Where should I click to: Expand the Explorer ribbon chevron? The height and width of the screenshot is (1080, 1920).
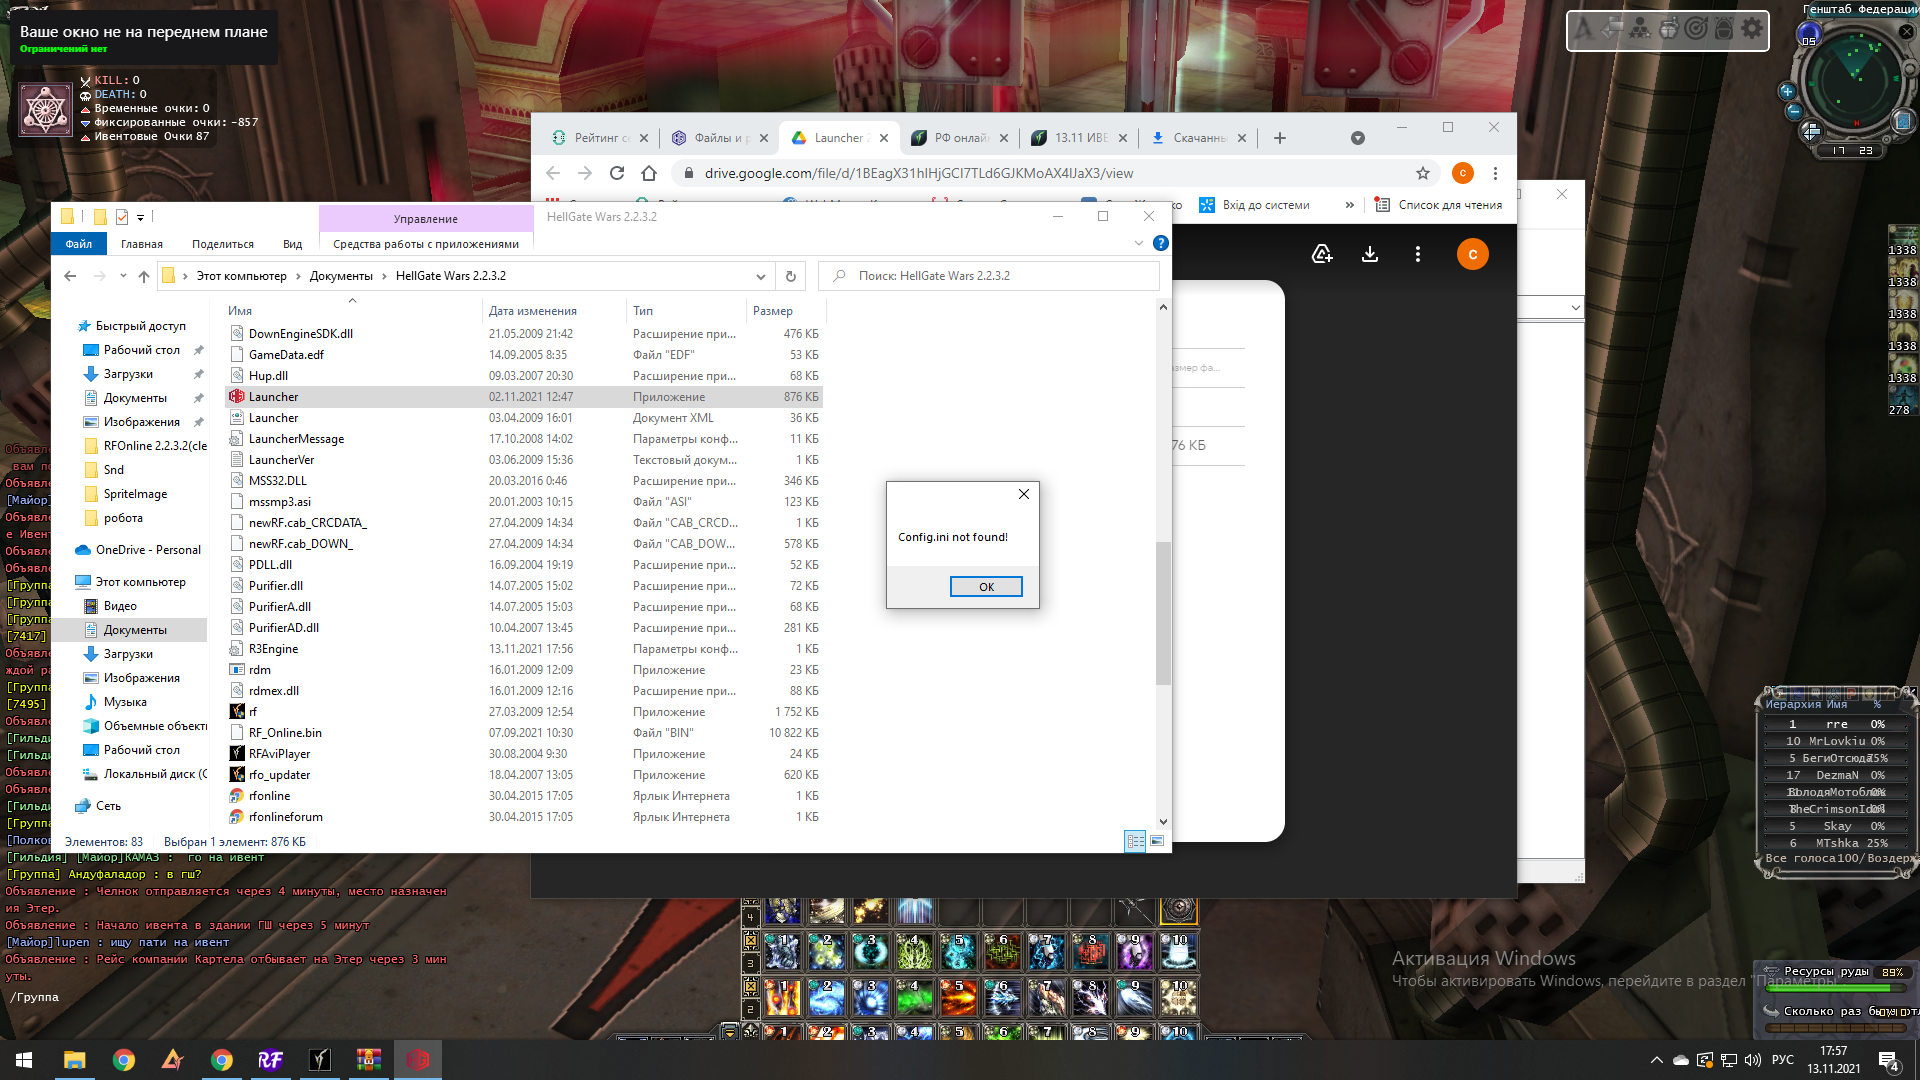[x=1138, y=243]
